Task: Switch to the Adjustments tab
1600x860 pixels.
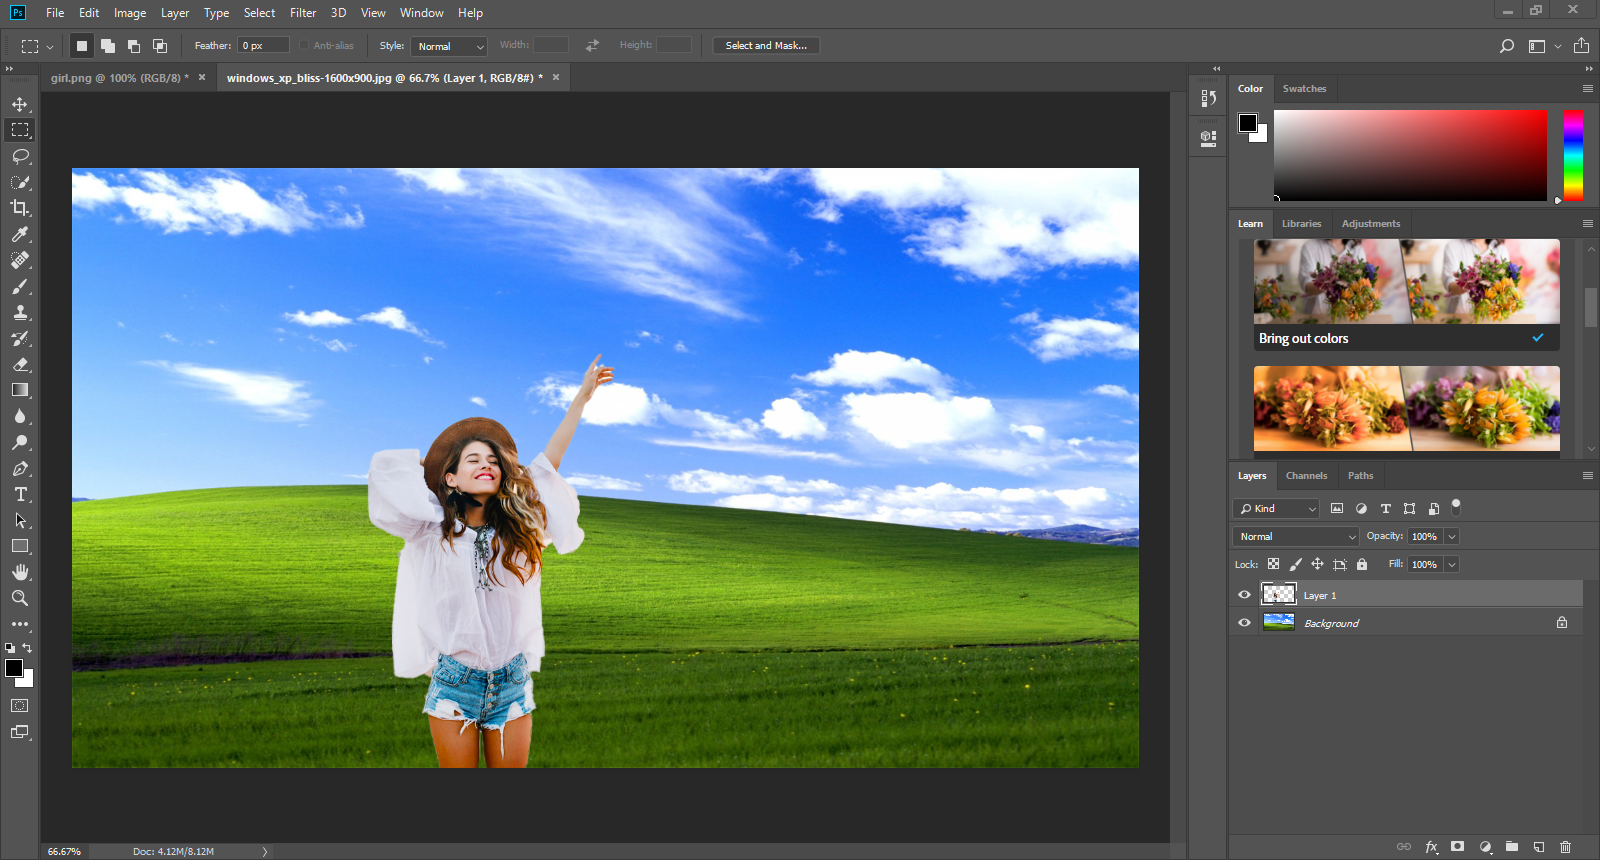Action: point(1371,224)
